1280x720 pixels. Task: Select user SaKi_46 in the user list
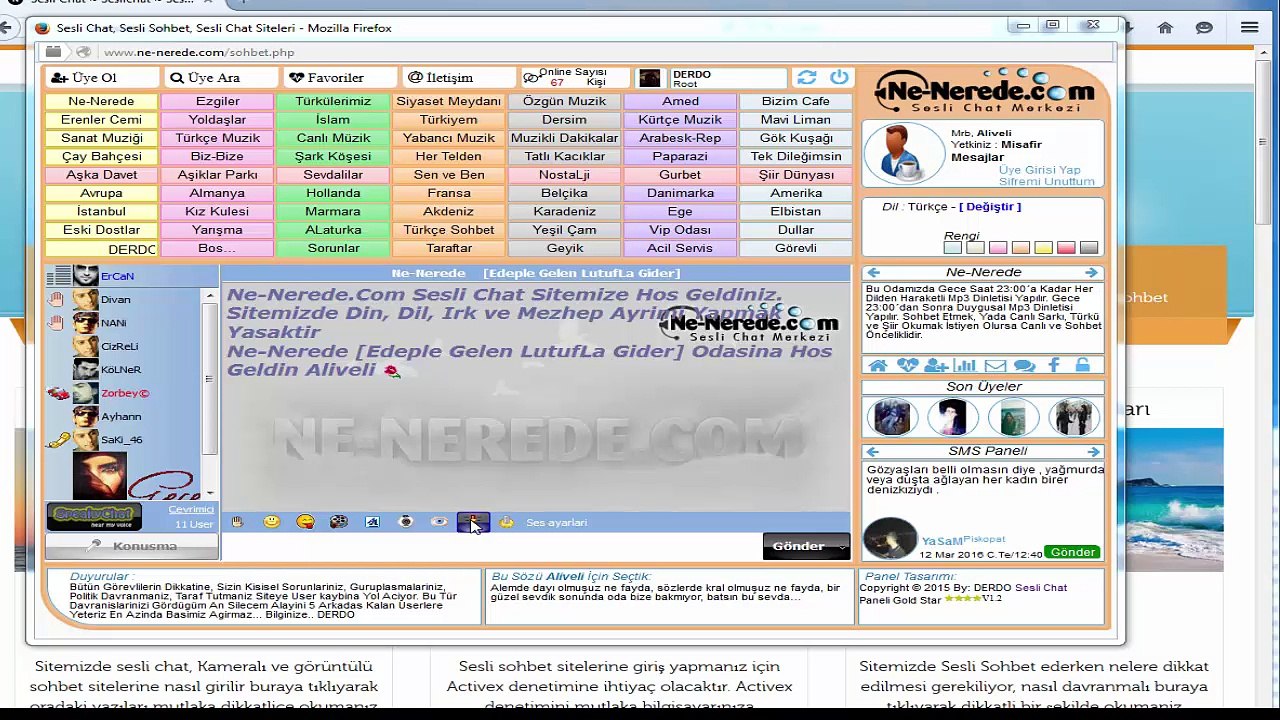tap(124, 440)
